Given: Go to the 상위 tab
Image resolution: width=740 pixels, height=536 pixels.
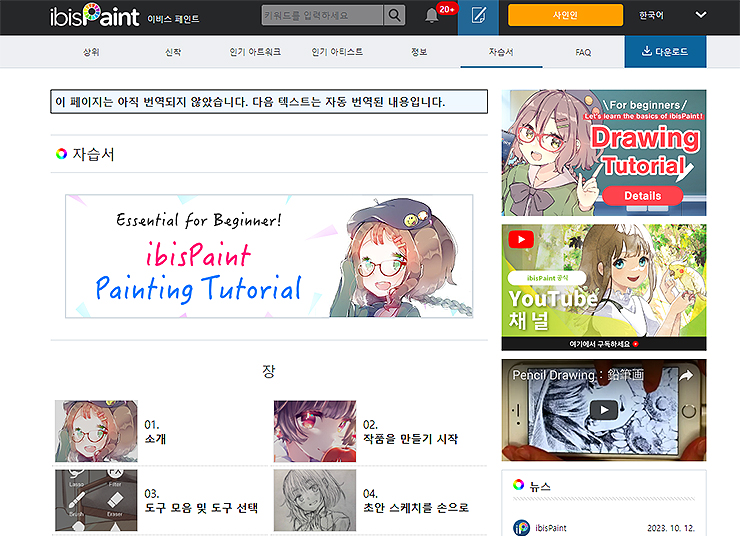Looking at the screenshot, I should pos(91,52).
